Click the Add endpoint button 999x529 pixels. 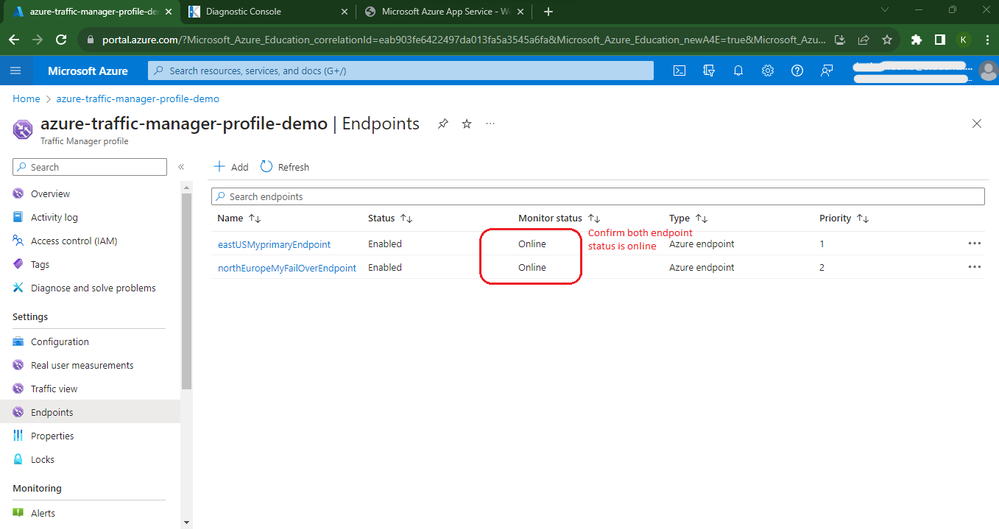[231, 167]
